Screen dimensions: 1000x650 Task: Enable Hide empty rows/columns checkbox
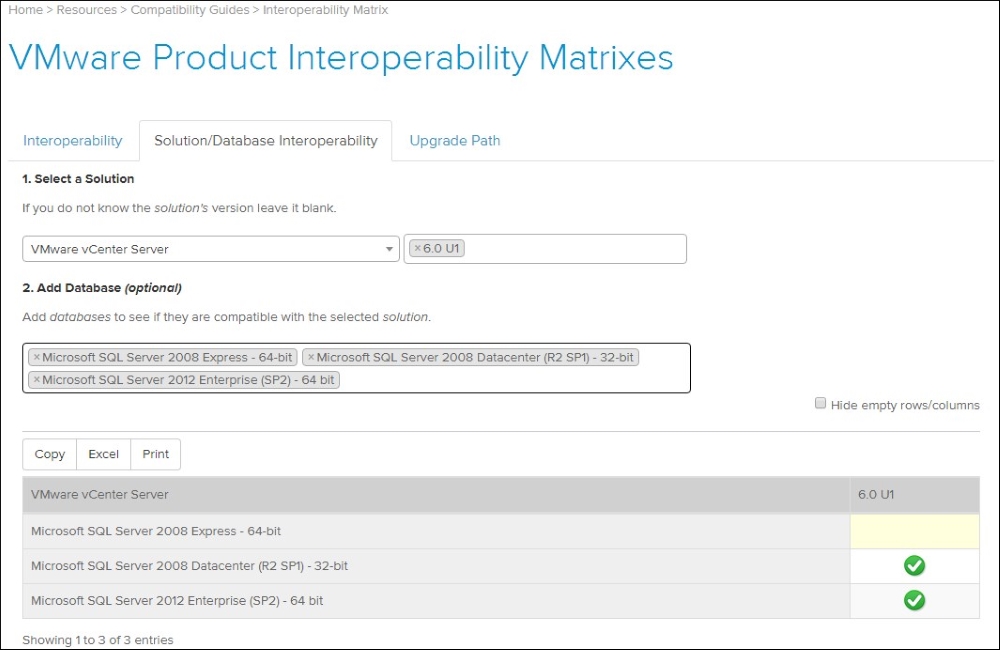tap(820, 403)
